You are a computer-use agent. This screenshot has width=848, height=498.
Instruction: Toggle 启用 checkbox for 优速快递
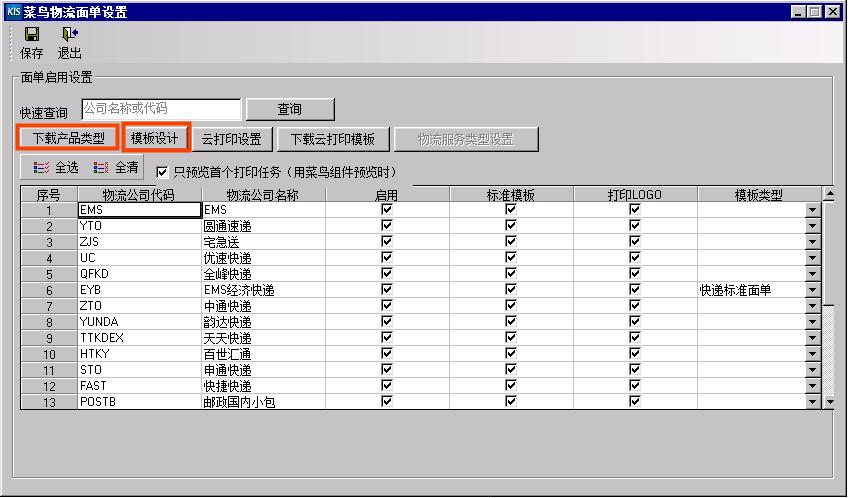point(387,257)
